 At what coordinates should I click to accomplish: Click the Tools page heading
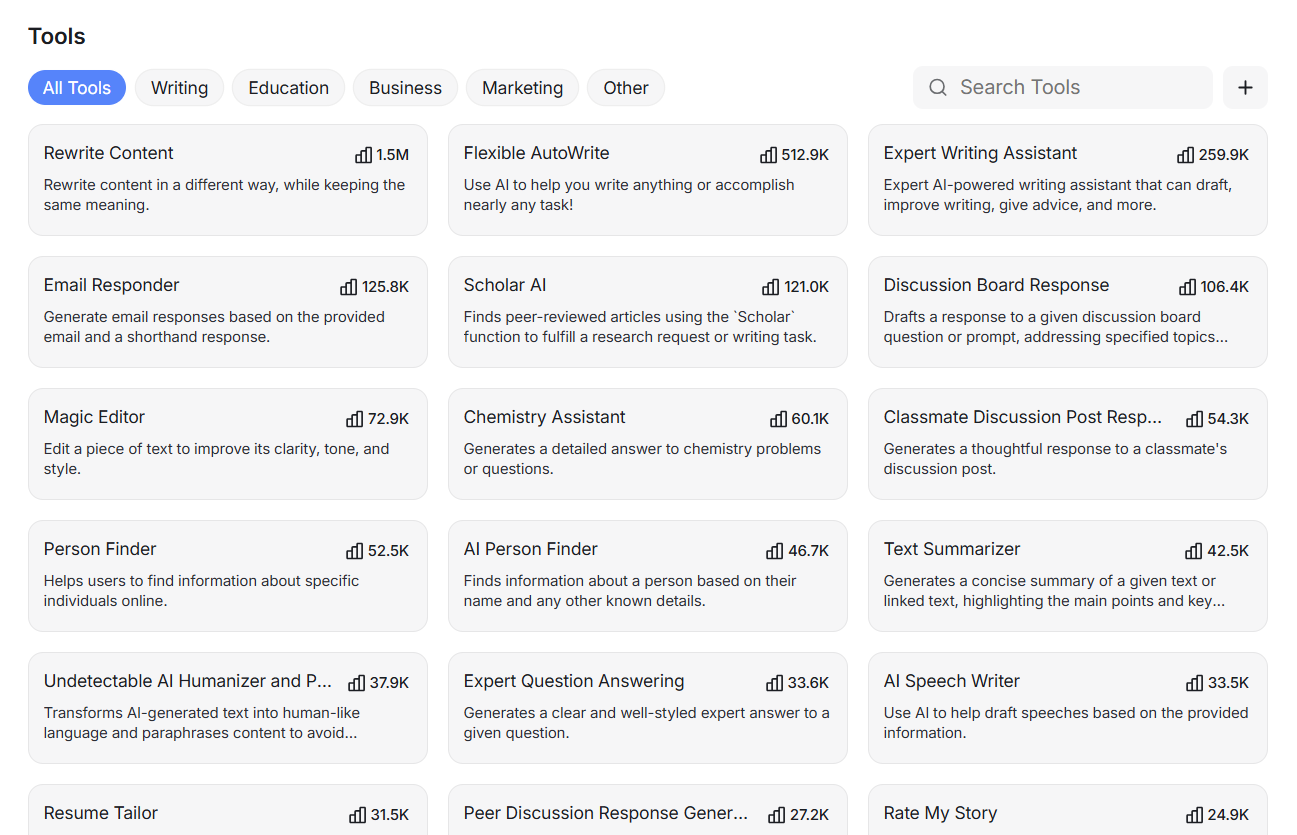tap(57, 37)
